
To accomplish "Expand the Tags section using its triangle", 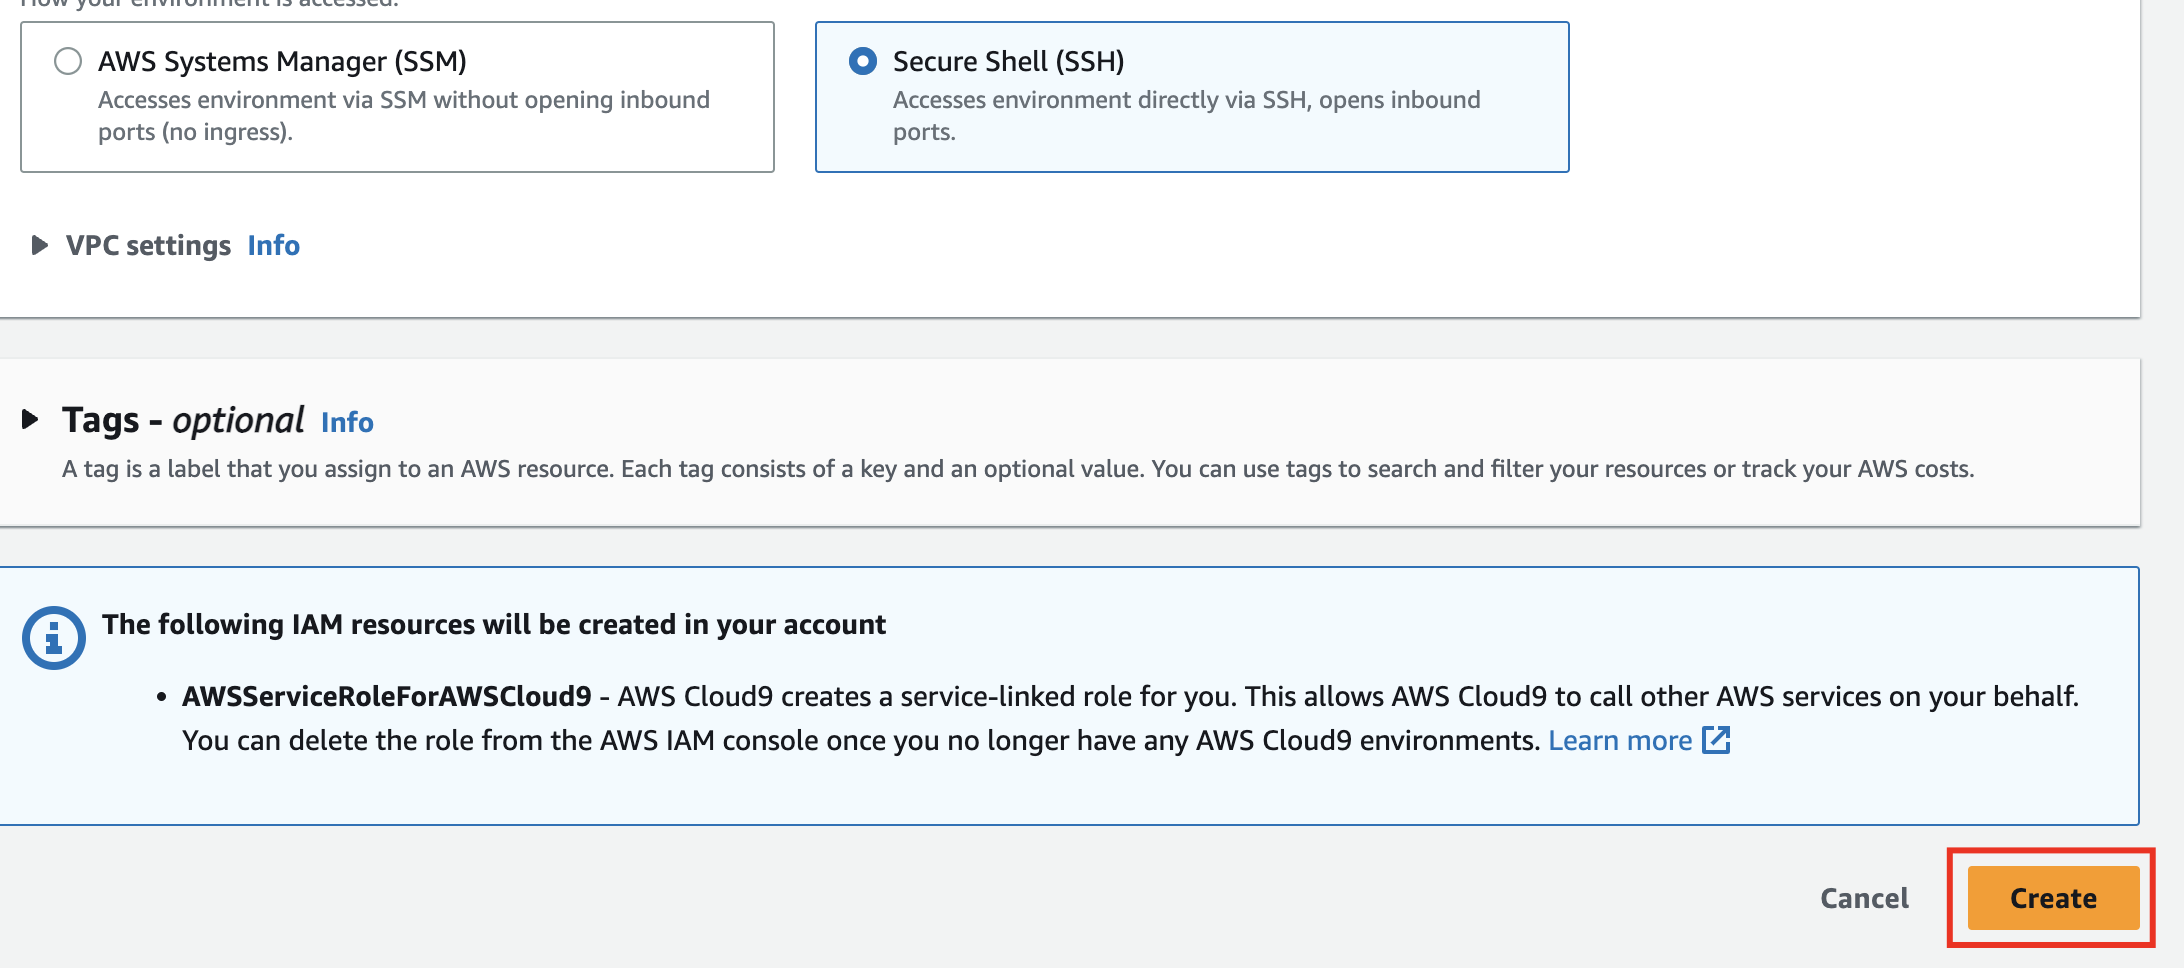I will click(30, 420).
